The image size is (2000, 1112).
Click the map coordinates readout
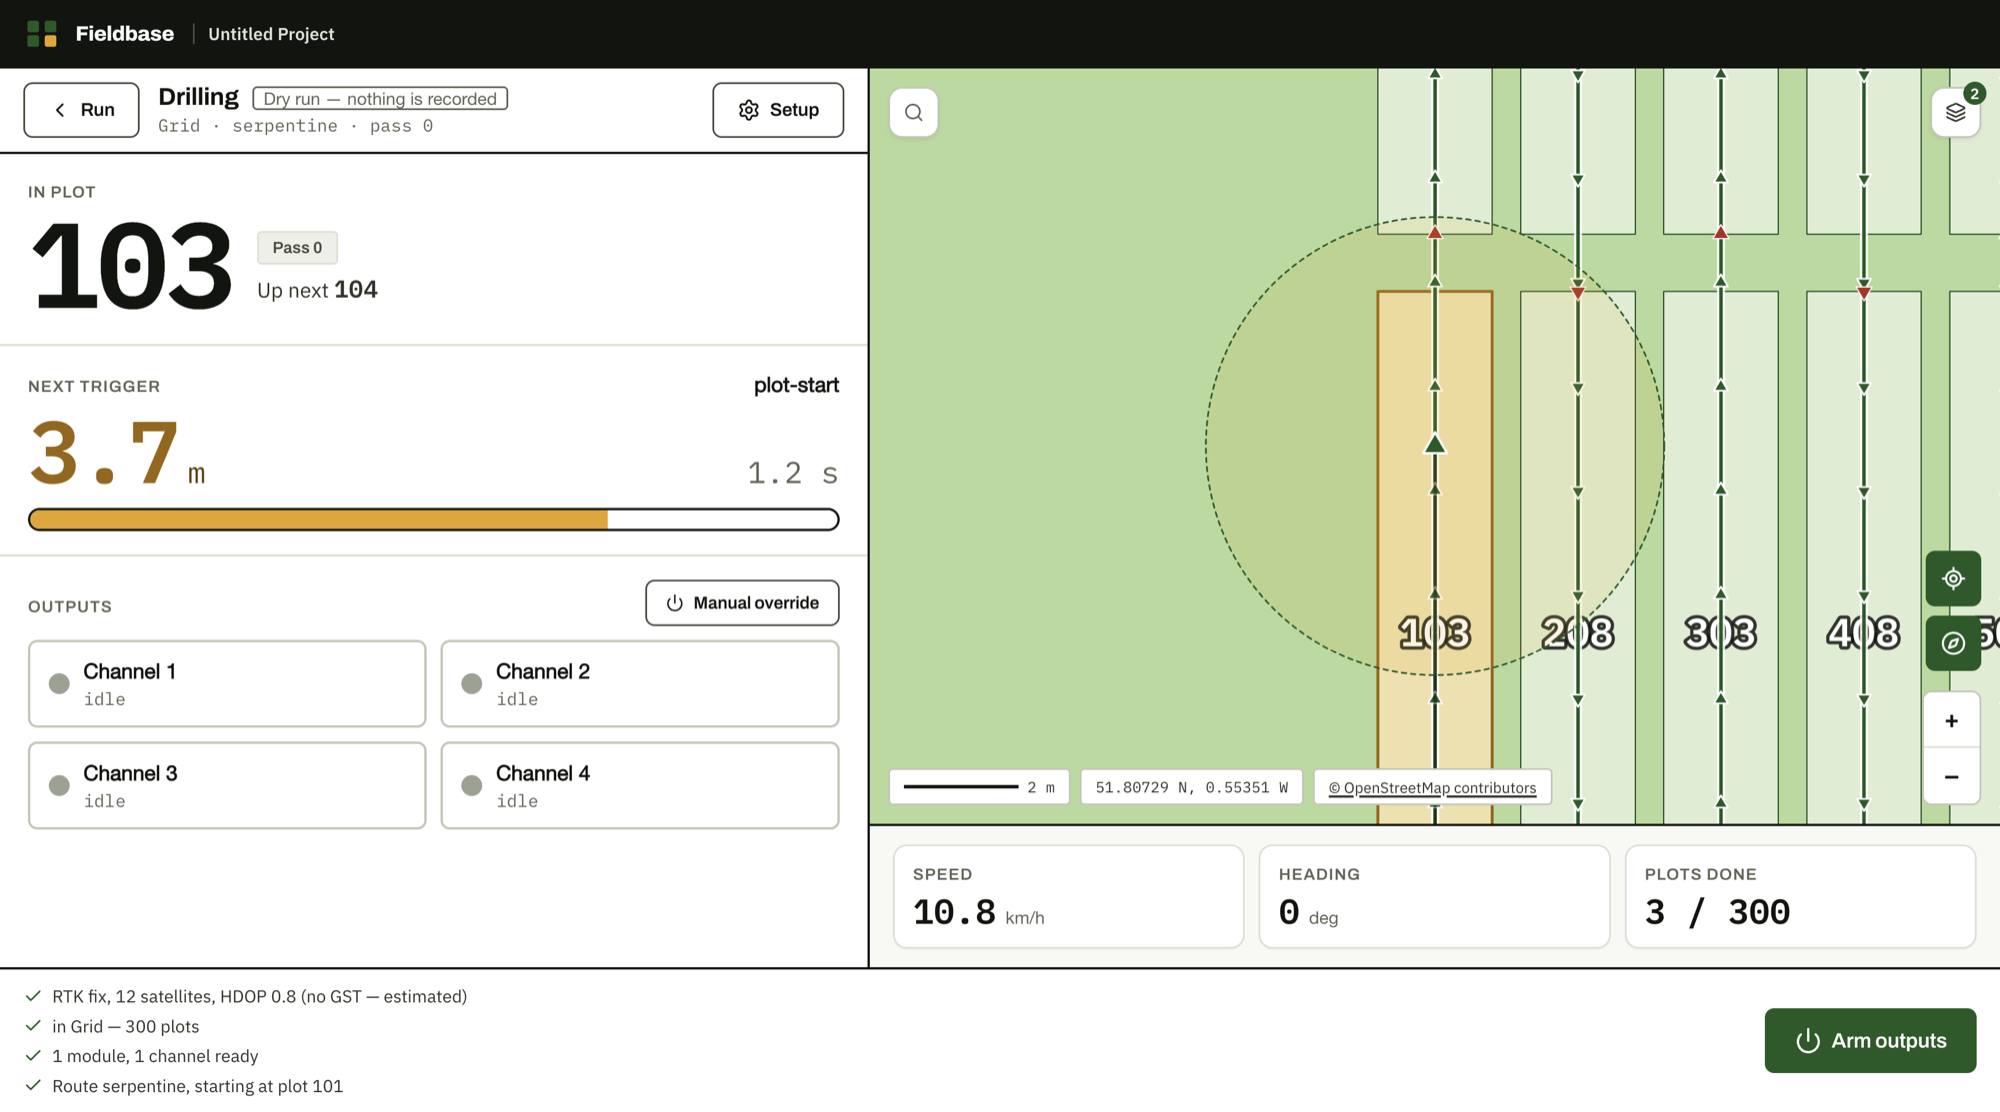tap(1191, 787)
